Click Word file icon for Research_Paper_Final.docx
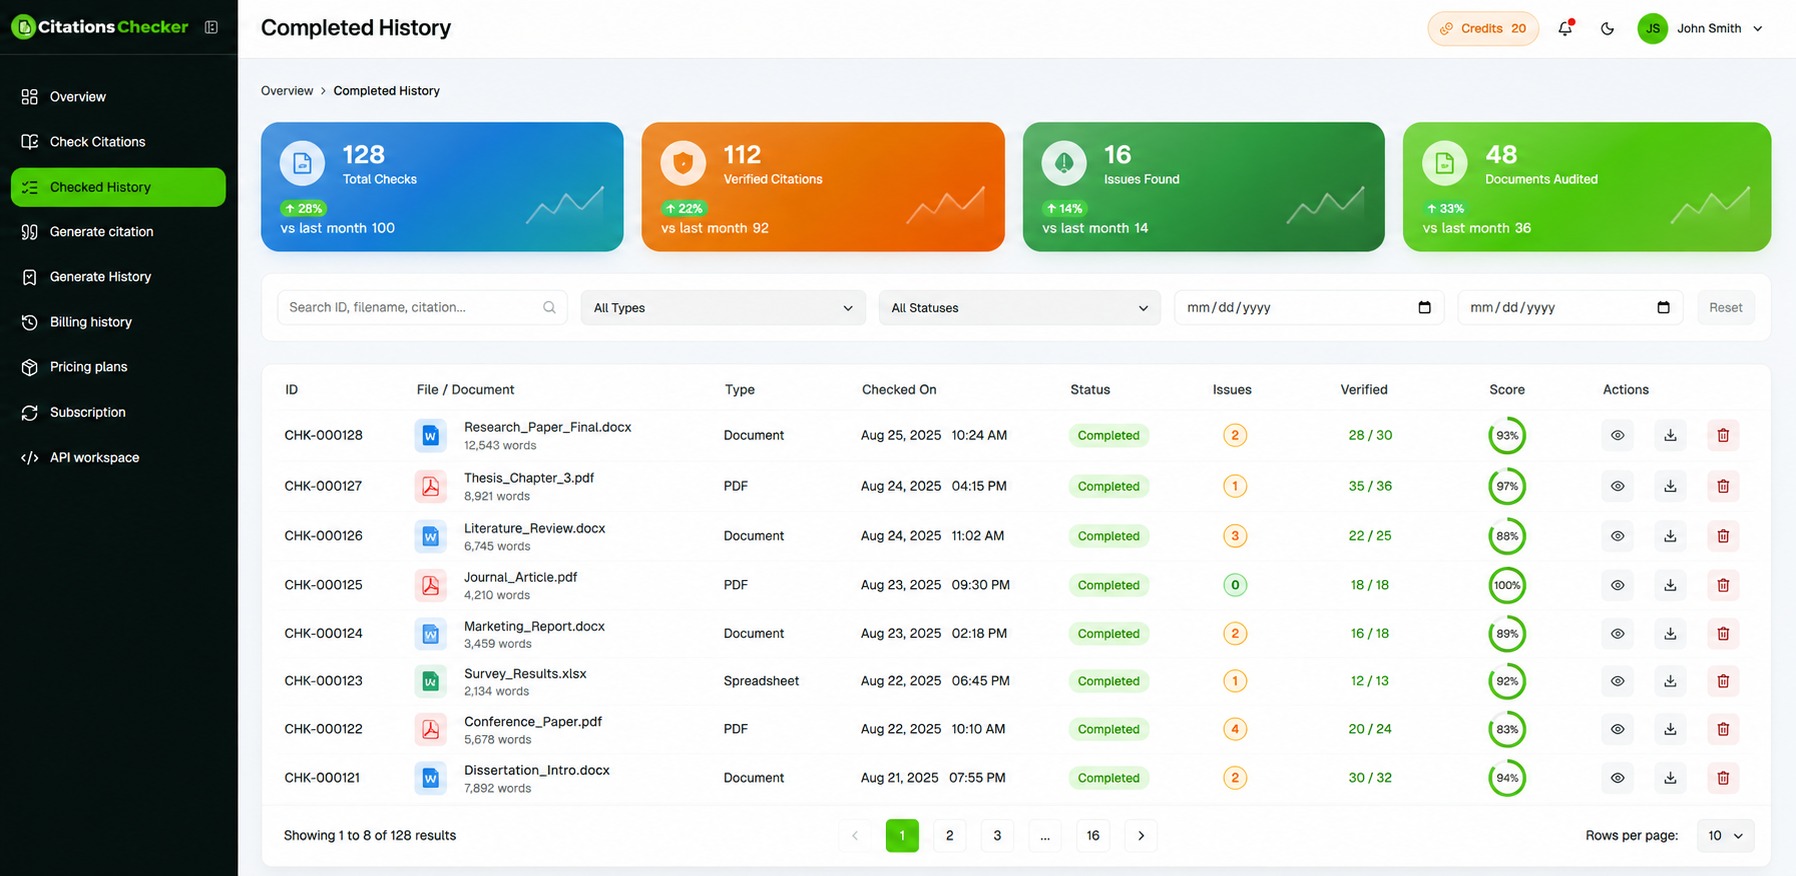This screenshot has width=1796, height=876. tap(430, 435)
